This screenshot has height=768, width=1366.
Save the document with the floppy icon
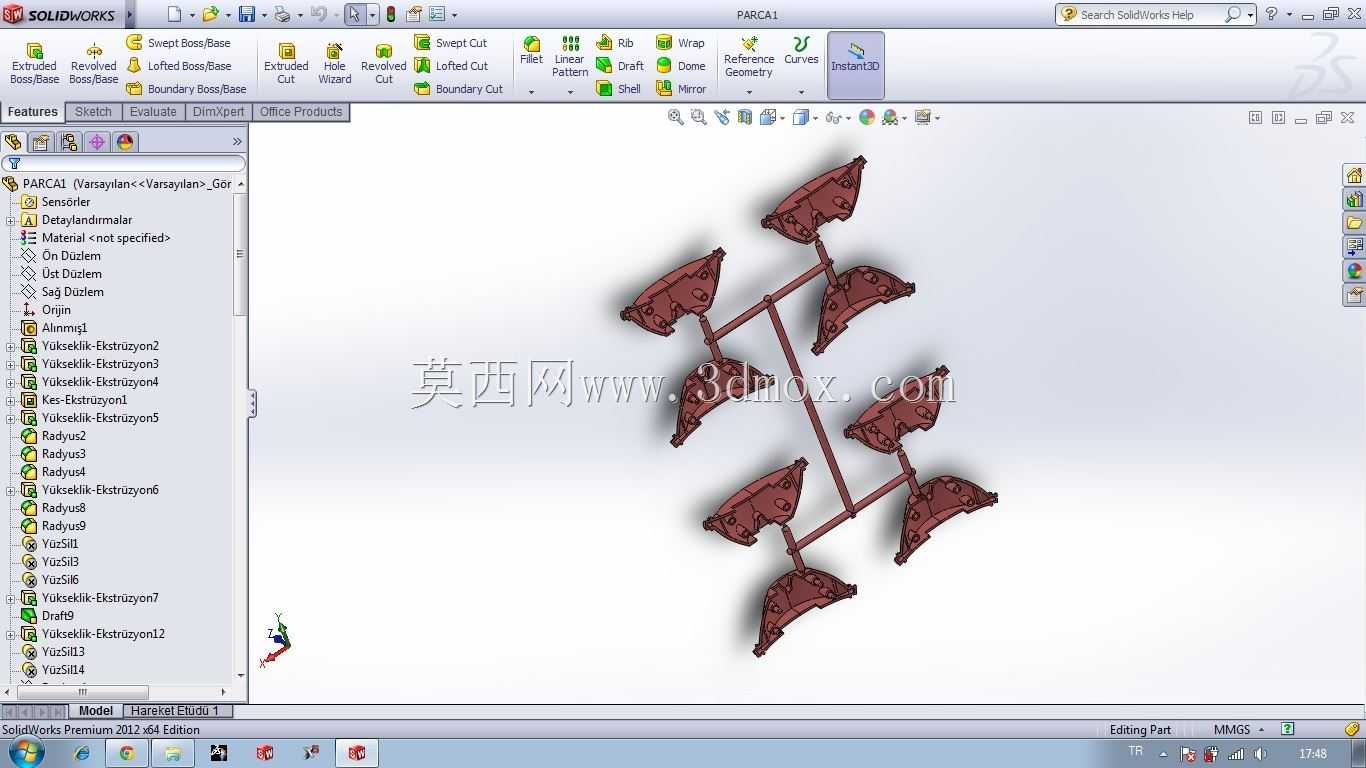click(x=246, y=14)
